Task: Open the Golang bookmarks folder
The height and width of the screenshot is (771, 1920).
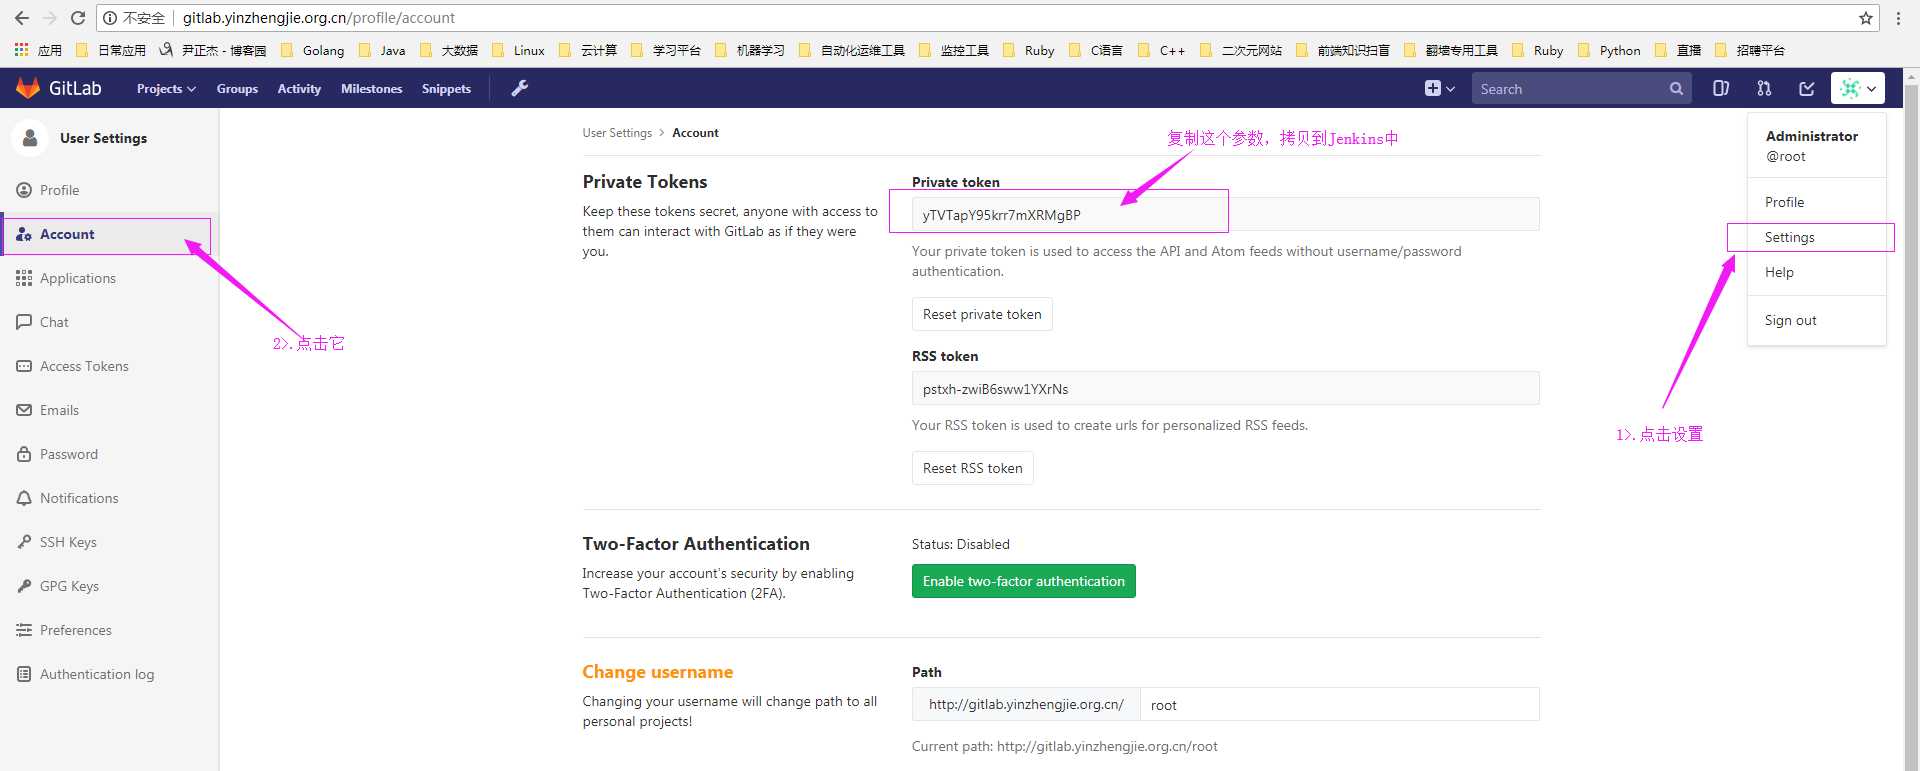Action: [x=313, y=50]
